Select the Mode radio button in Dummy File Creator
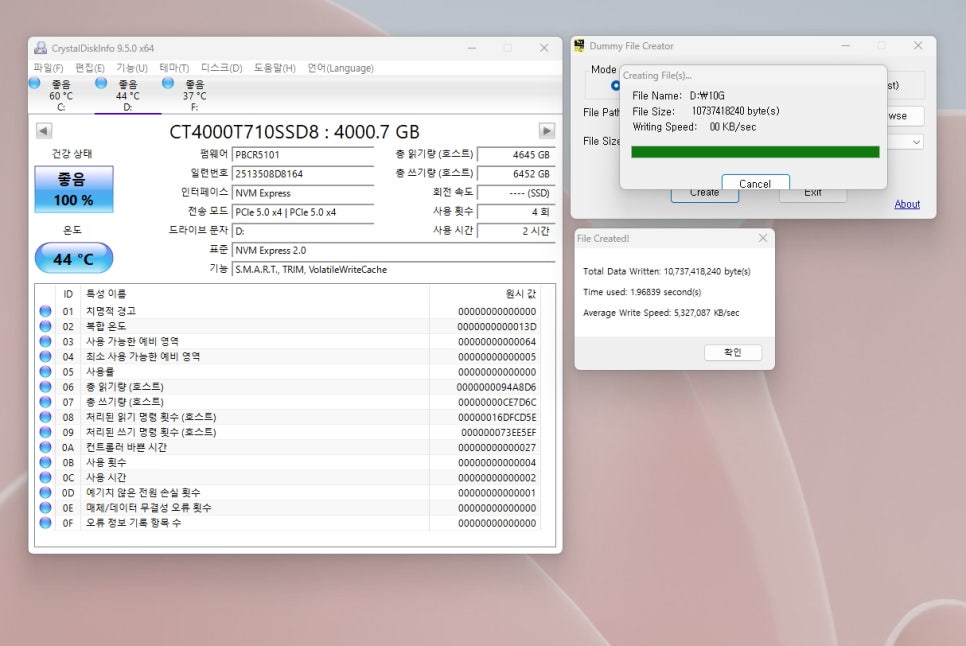The width and height of the screenshot is (966, 646). 615,85
